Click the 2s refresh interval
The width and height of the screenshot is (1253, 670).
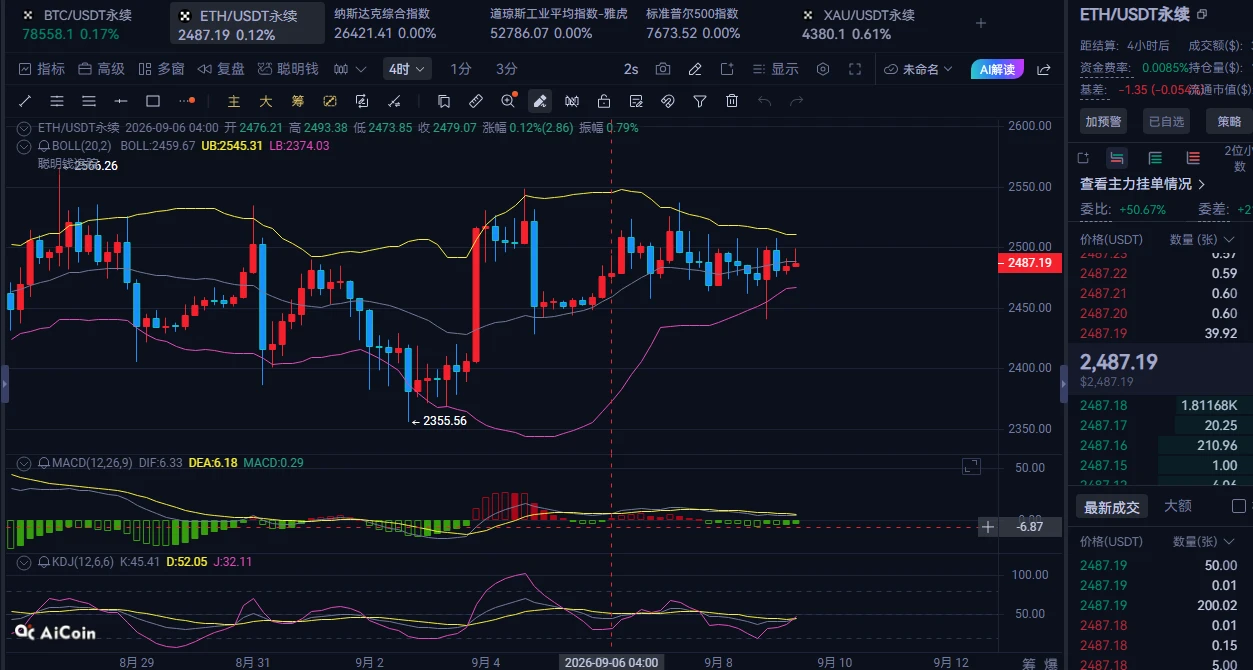click(x=631, y=69)
